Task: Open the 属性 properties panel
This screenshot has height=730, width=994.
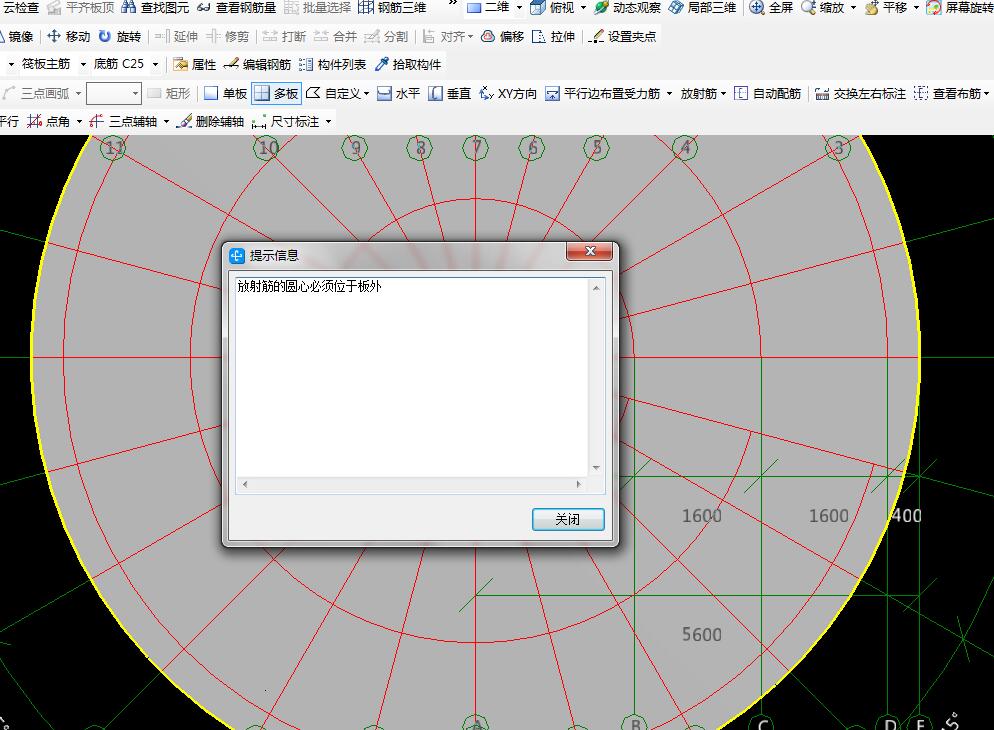Action: 195,64
